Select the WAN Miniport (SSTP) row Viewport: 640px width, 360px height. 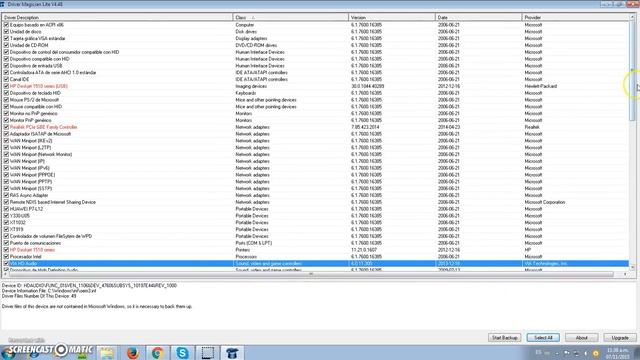click(x=316, y=189)
